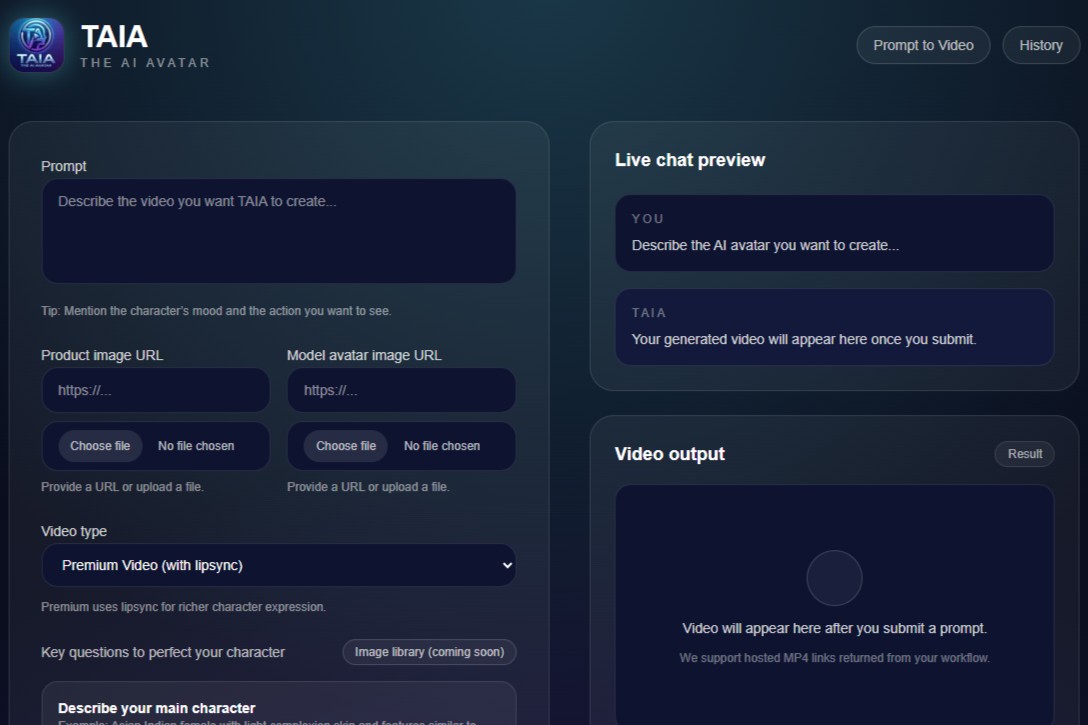Click into the Model avatar image URL field
1088x725 pixels.
(x=401, y=391)
